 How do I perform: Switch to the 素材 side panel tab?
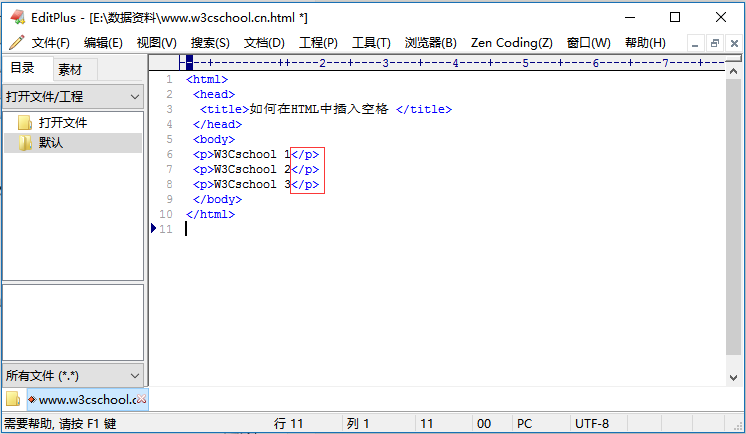70,69
